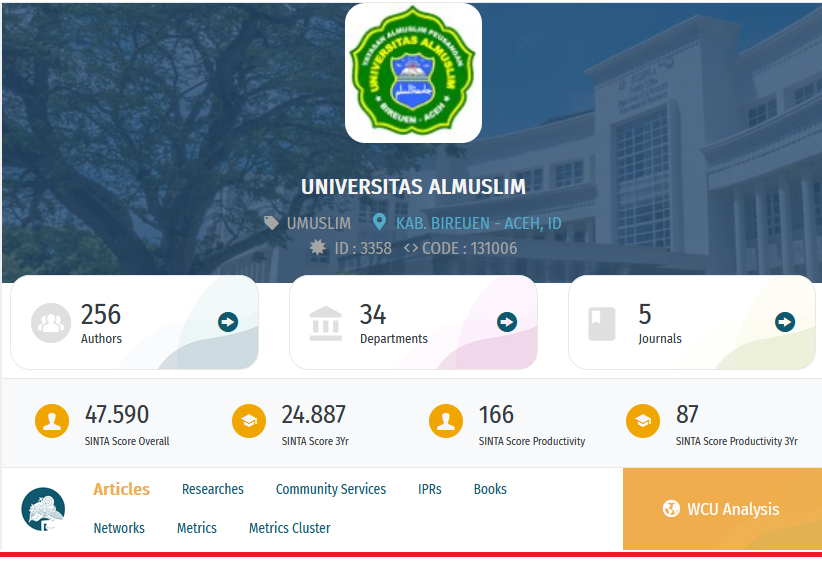Click the code brackets icon beside CODE
This screenshot has width=822, height=562.
pos(411,247)
